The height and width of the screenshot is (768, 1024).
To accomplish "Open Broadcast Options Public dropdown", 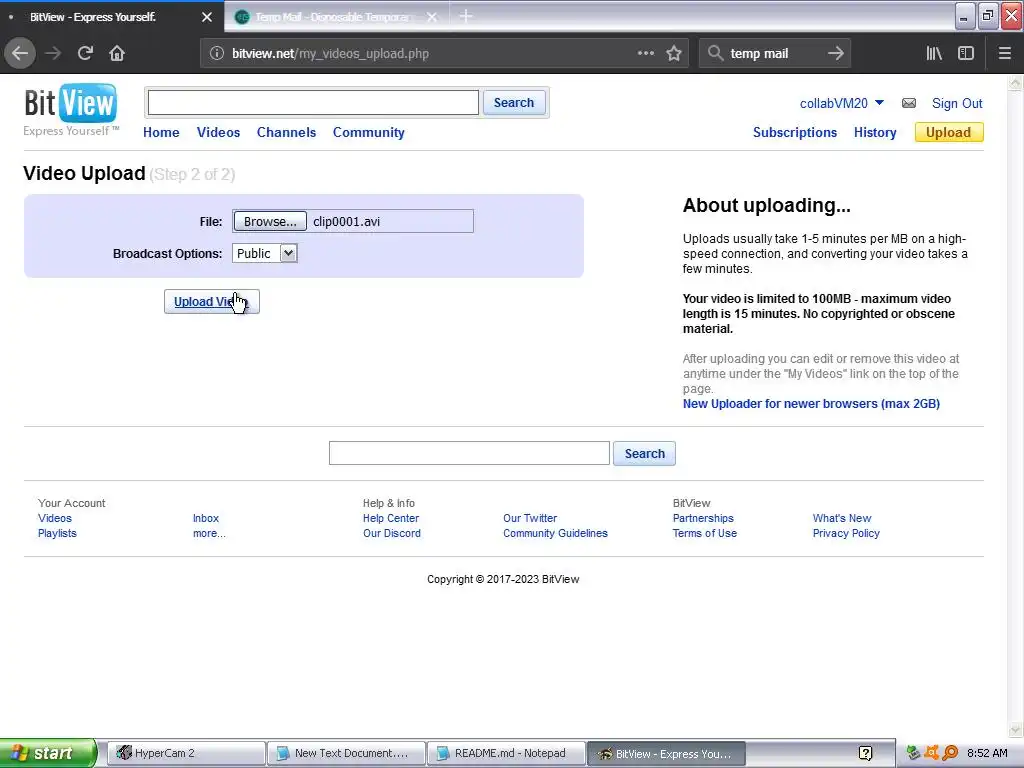I will click(264, 253).
